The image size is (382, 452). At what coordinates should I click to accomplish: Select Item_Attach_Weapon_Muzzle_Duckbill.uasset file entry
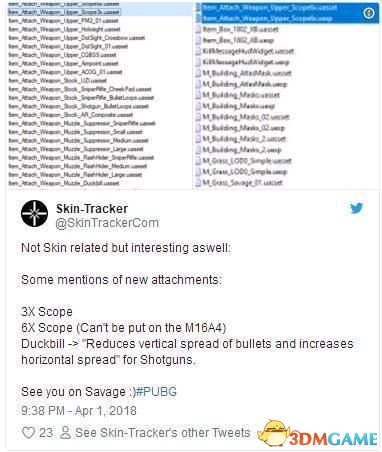click(x=64, y=183)
